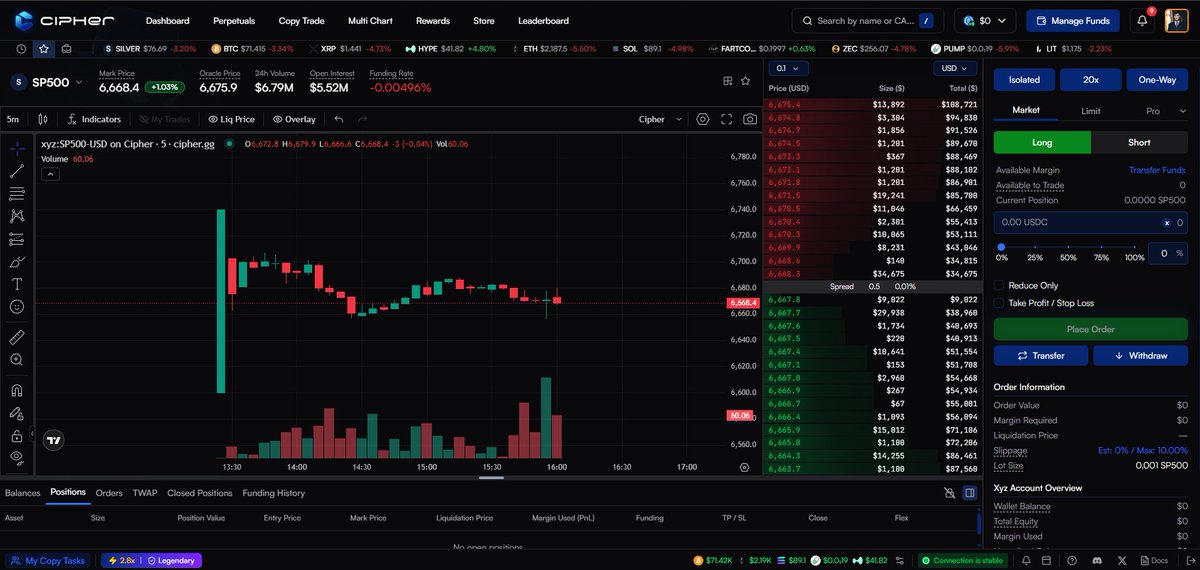Image resolution: width=1200 pixels, height=570 pixels.
Task: Open the forecasting and measurement tools
Action: [17, 239]
